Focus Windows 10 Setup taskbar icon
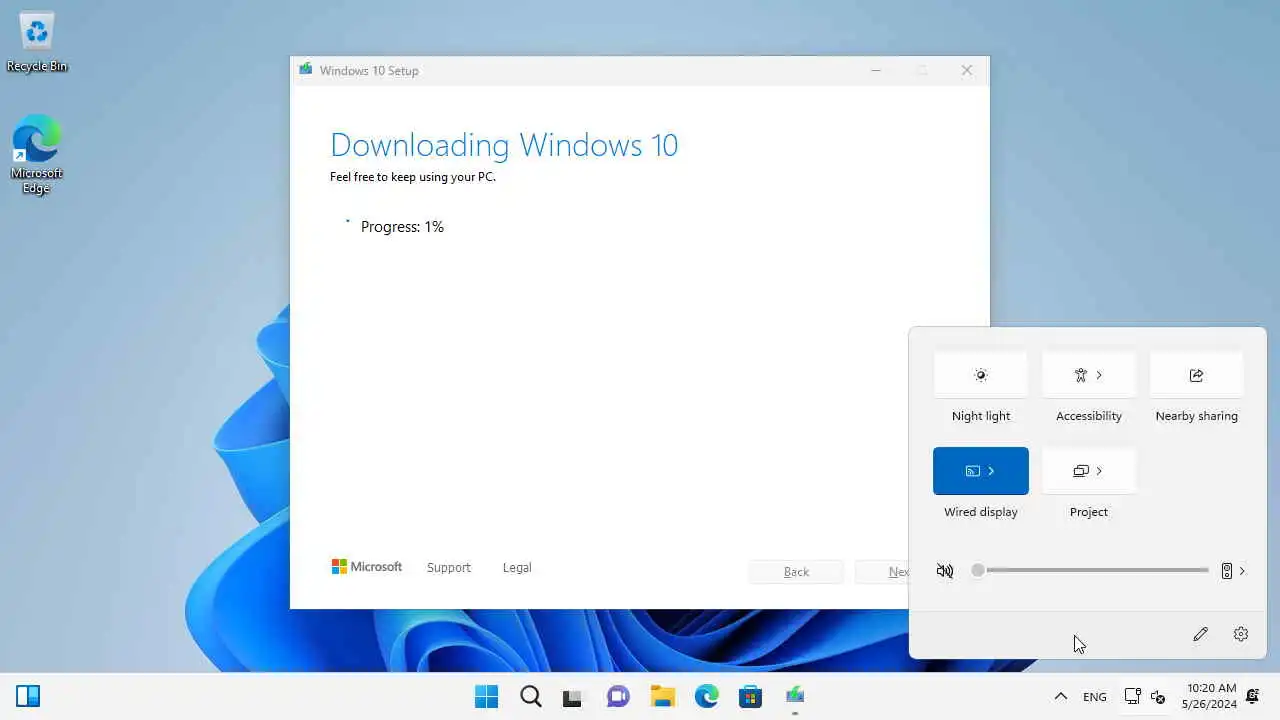Viewport: 1280px width, 720px height. (795, 696)
